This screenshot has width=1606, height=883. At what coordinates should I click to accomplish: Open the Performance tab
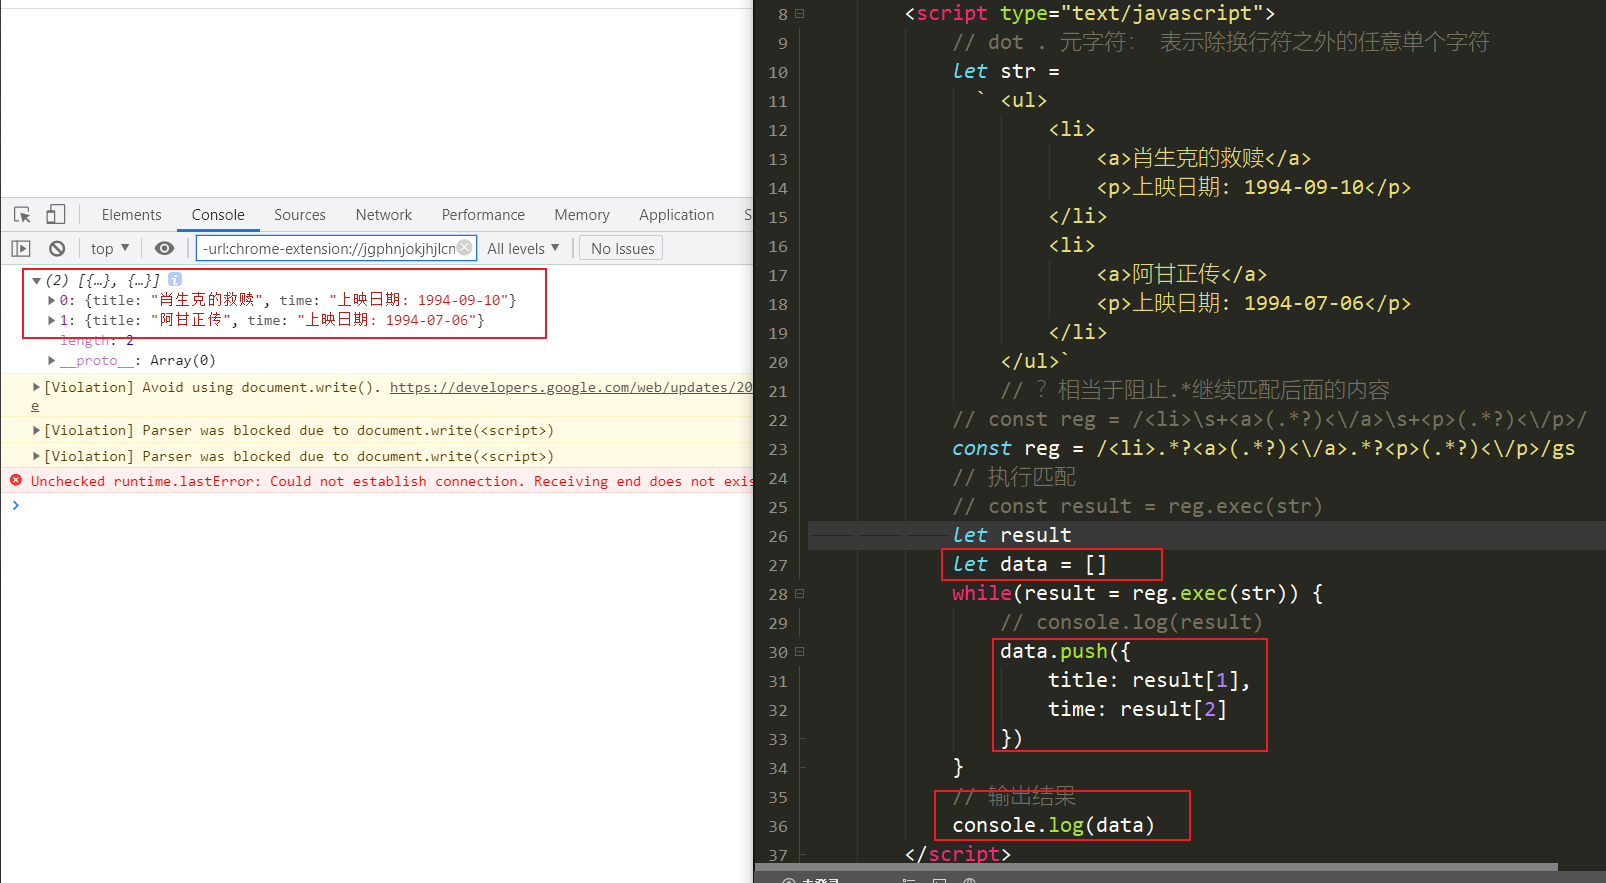[483, 215]
